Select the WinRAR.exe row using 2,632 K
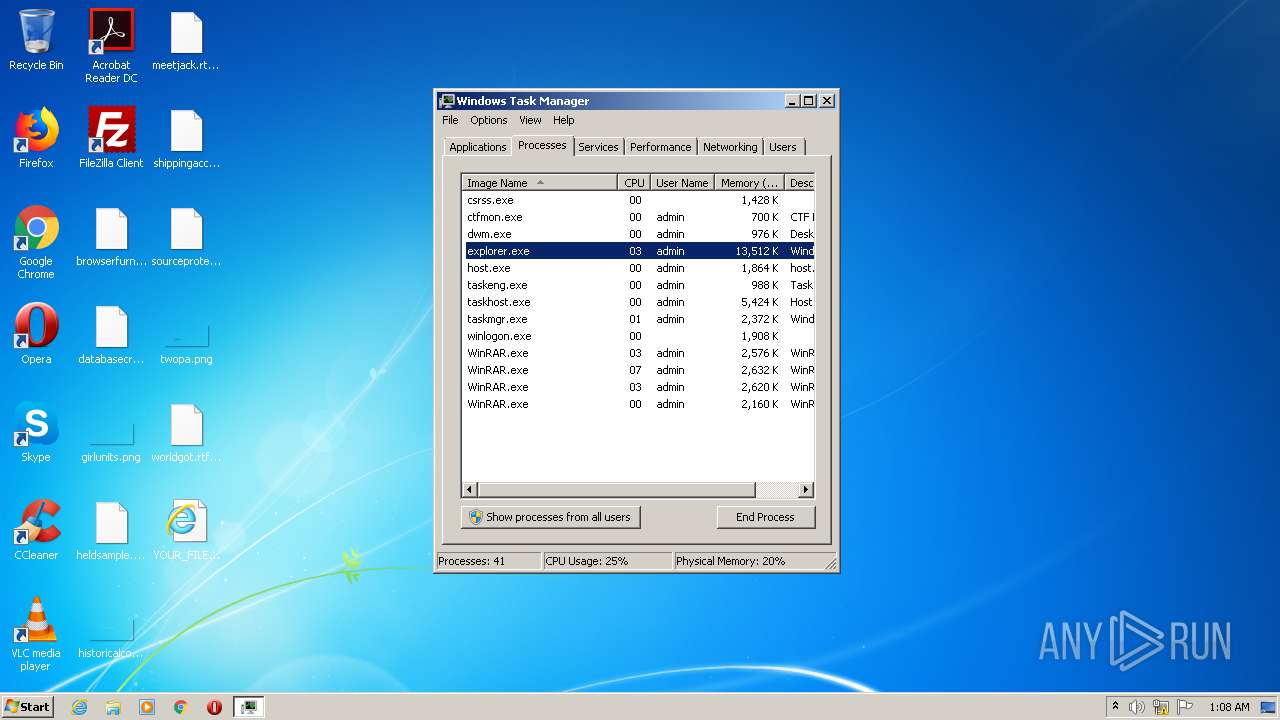Image resolution: width=1280 pixels, height=720 pixels. coord(639,370)
